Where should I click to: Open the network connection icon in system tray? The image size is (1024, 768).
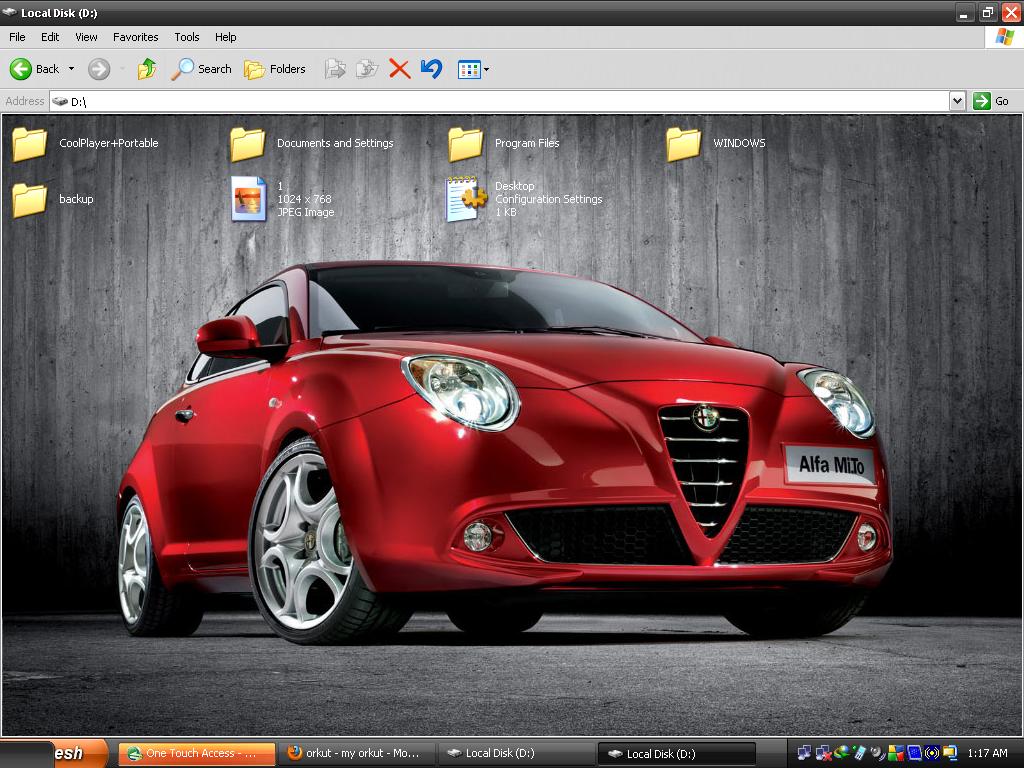point(804,753)
